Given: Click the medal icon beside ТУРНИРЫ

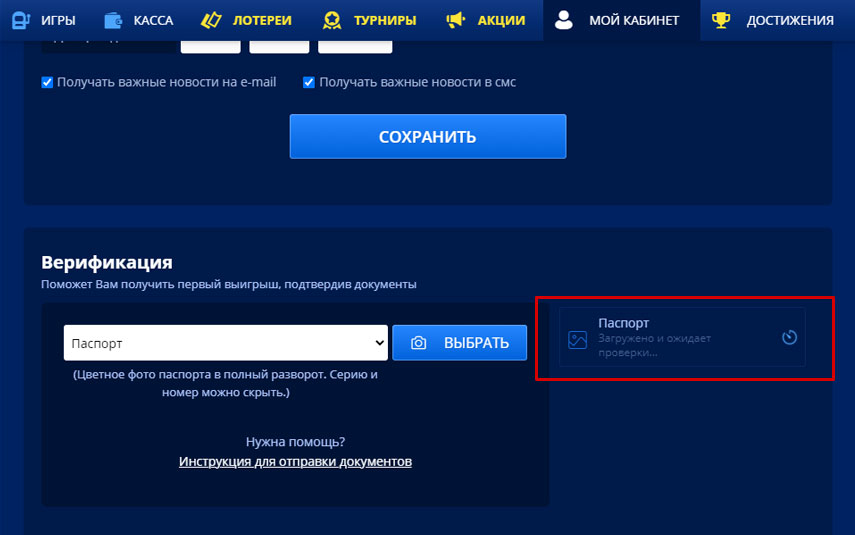Looking at the screenshot, I should coord(332,20).
